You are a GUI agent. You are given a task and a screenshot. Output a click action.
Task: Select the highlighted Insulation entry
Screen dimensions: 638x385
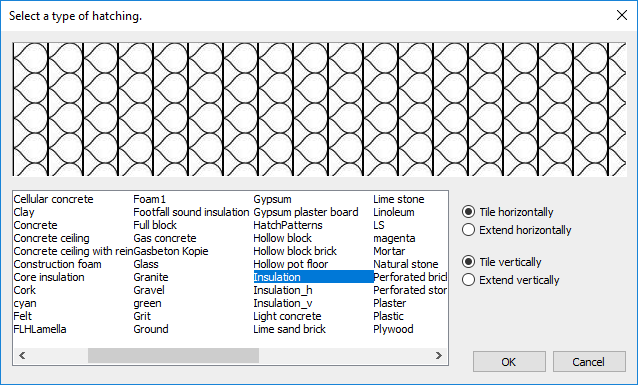tap(313, 278)
